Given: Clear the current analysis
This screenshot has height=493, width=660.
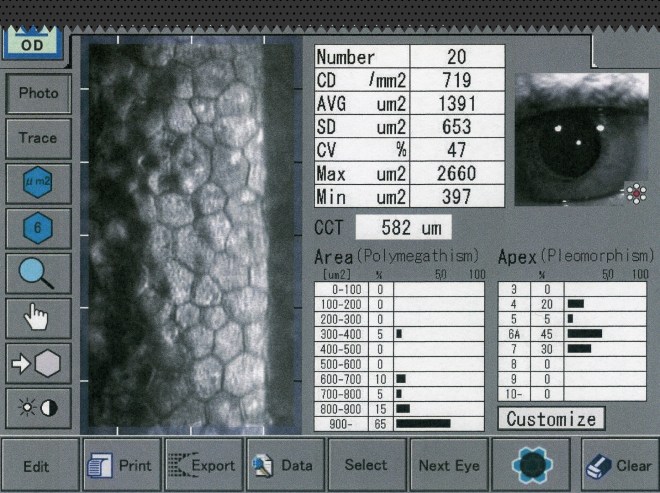Looking at the screenshot, I should pyautogui.click(x=619, y=465).
